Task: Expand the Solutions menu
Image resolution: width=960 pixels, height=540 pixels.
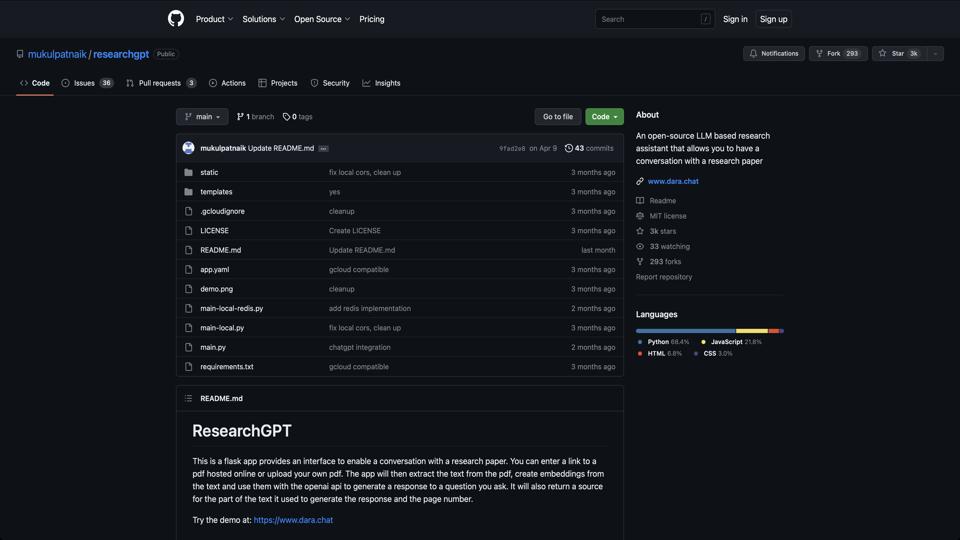Action: (263, 19)
